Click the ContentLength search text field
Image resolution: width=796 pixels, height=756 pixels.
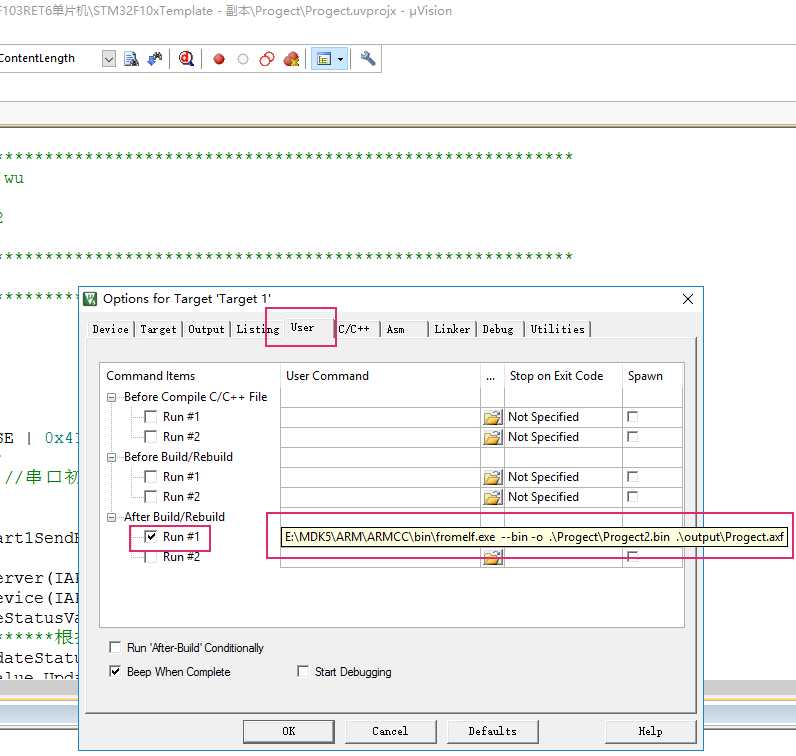pyautogui.click(x=50, y=58)
